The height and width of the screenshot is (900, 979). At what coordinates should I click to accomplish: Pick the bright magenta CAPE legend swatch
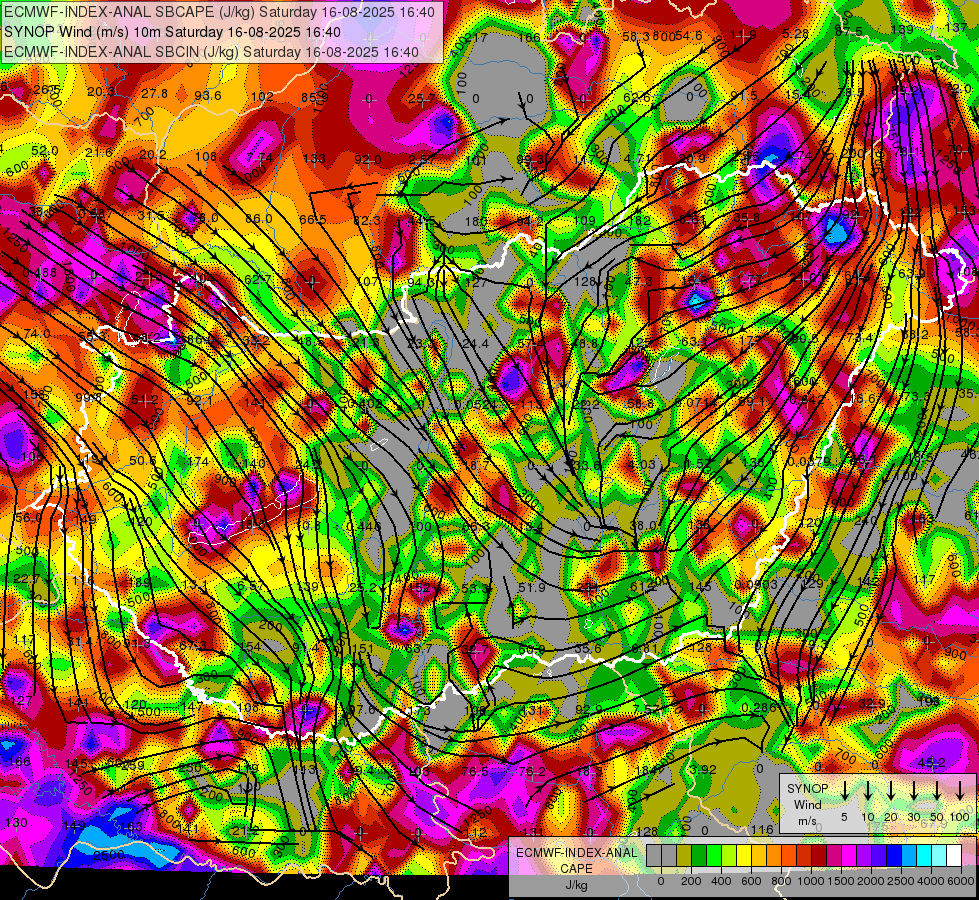(x=849, y=855)
